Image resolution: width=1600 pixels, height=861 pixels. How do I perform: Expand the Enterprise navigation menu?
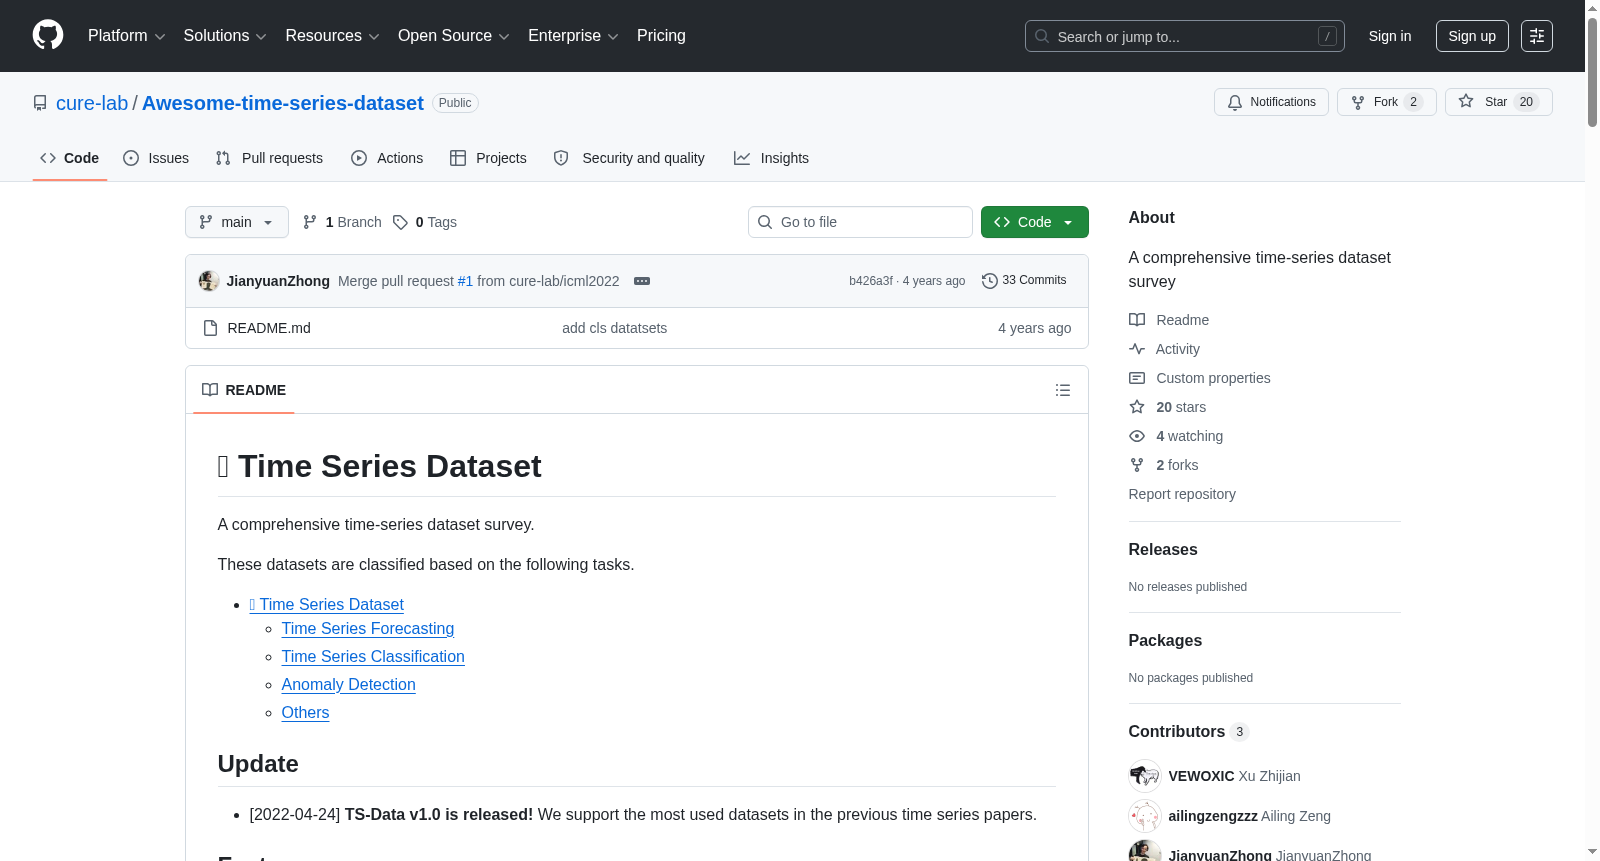(x=573, y=36)
